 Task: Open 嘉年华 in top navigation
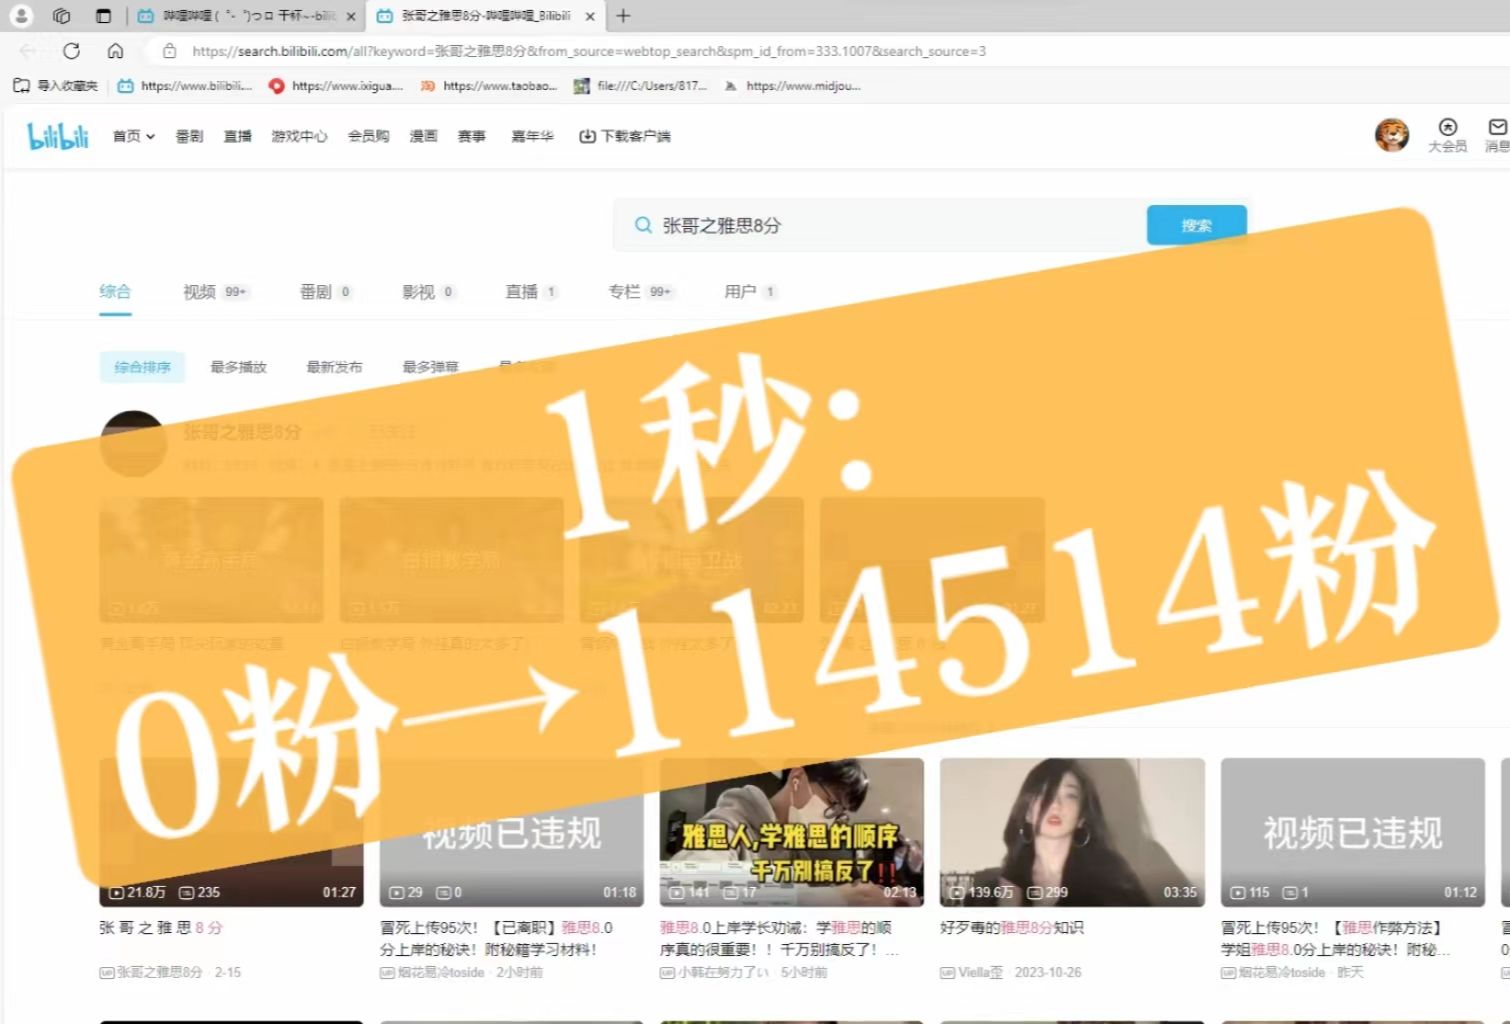tap(532, 136)
